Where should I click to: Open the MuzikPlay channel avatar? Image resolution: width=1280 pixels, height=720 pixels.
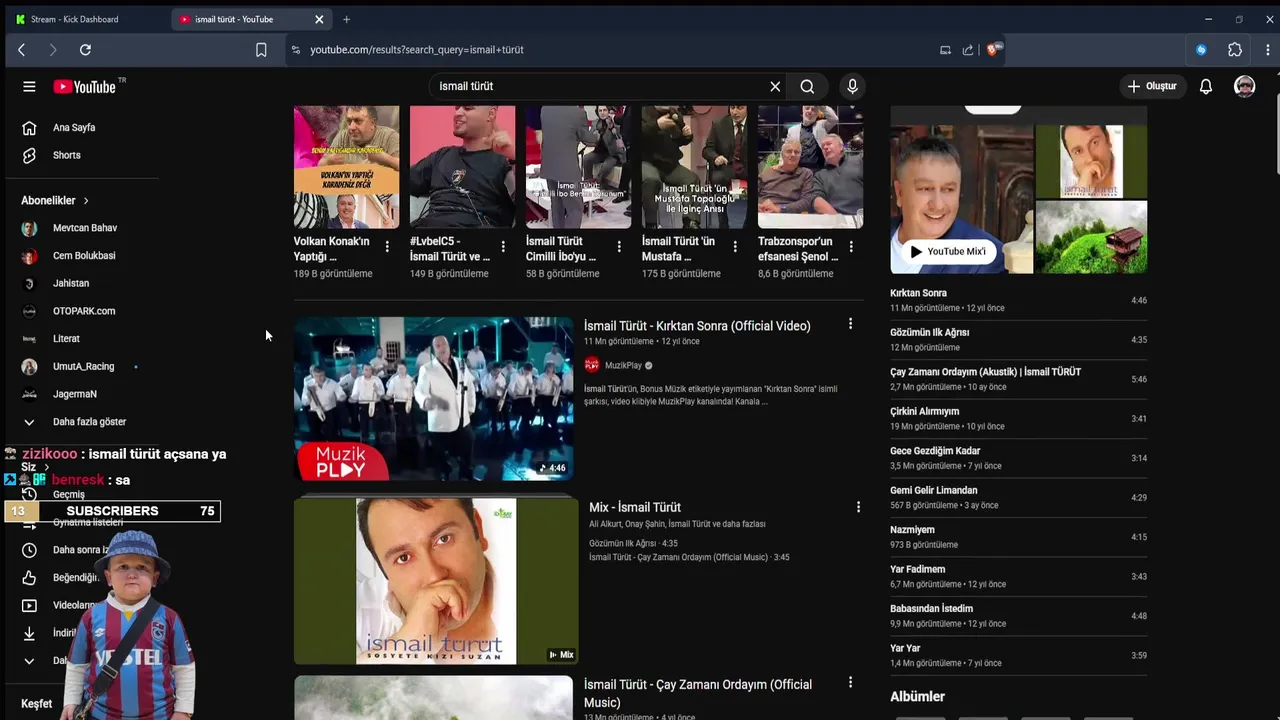[x=592, y=366]
